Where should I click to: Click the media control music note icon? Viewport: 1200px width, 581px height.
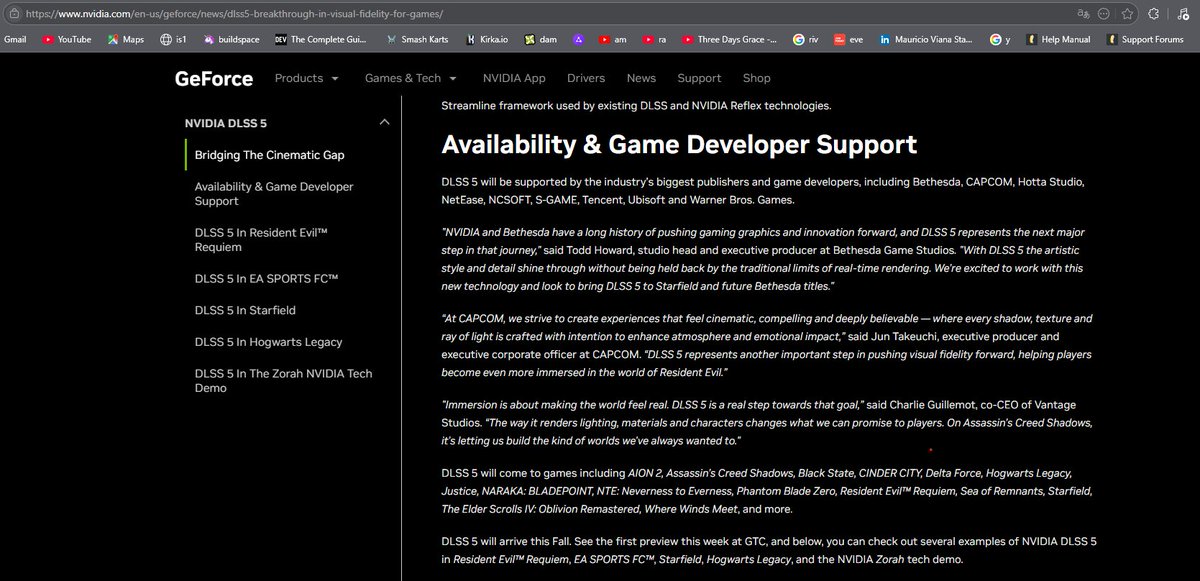pyautogui.click(x=1184, y=15)
